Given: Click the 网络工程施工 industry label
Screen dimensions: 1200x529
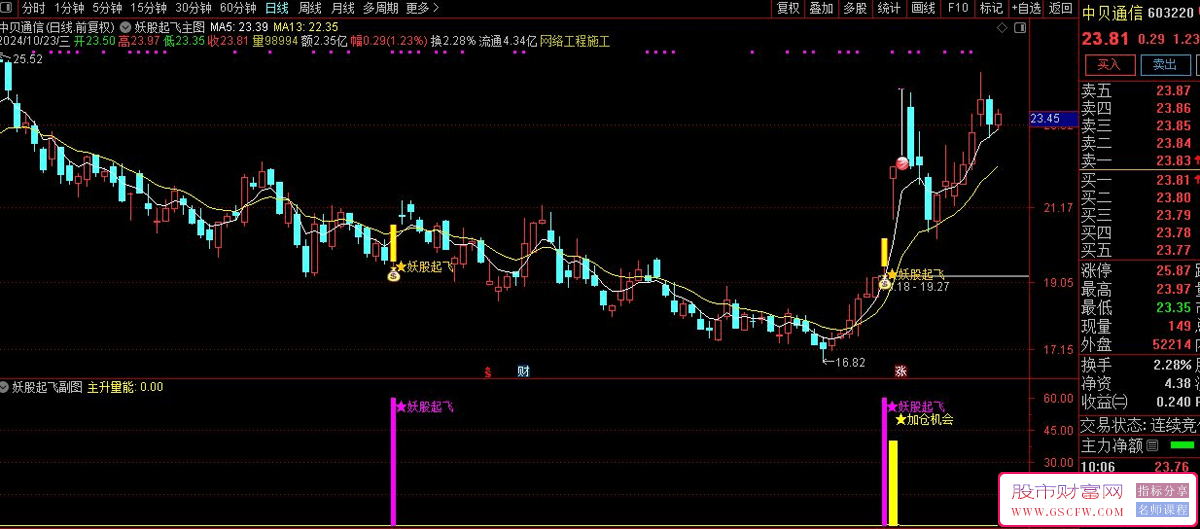Looking at the screenshot, I should pos(574,41).
